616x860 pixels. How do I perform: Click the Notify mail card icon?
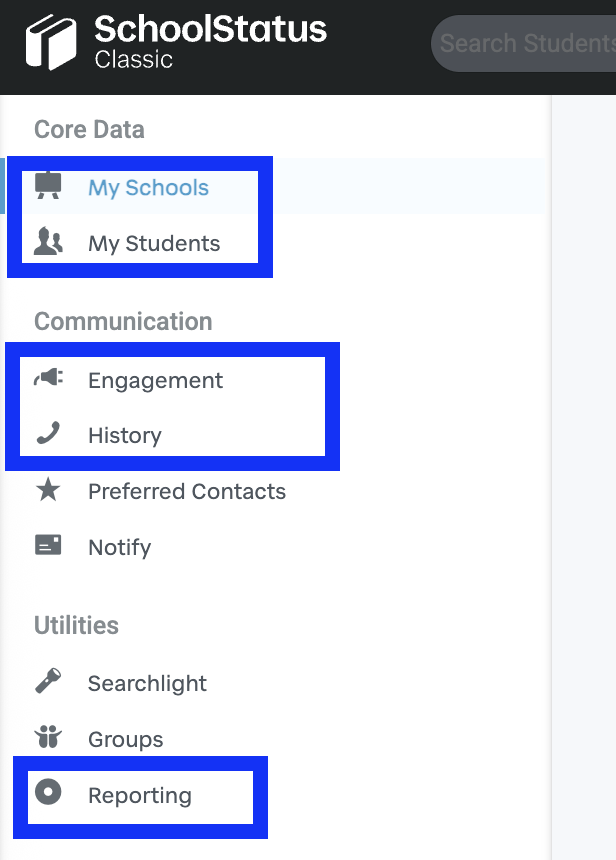(48, 546)
